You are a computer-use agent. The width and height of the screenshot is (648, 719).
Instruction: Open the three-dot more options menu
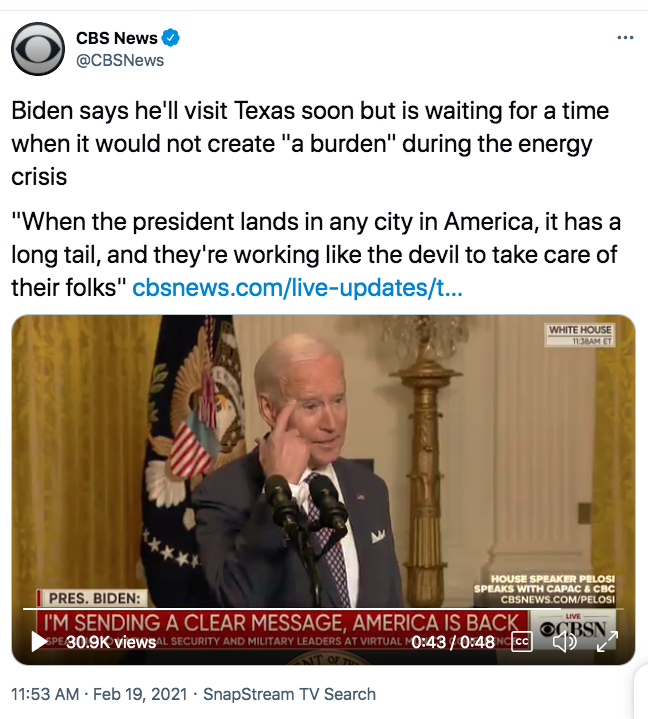(625, 38)
